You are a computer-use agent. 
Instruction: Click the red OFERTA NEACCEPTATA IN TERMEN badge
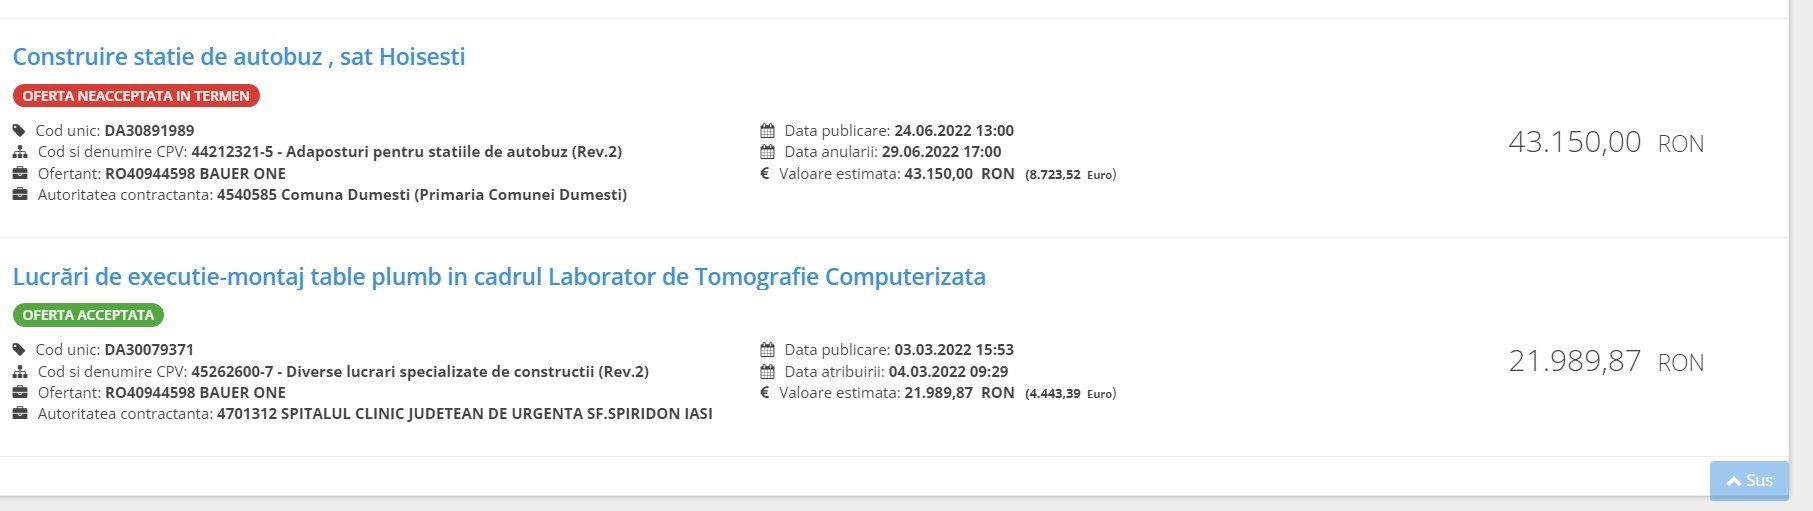pyautogui.click(x=136, y=96)
